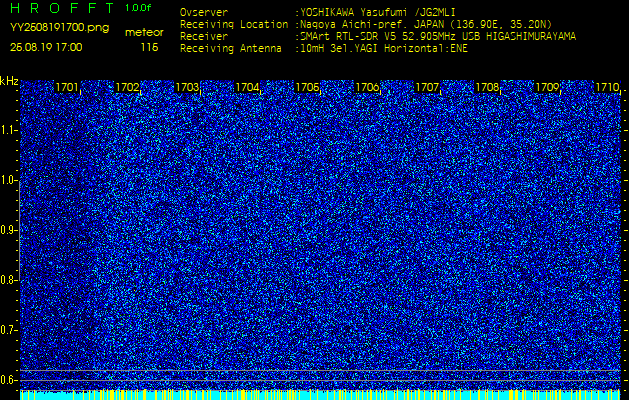The height and width of the screenshot is (400, 629).
Task: Click the 1702 time marker
Action: click(127, 87)
